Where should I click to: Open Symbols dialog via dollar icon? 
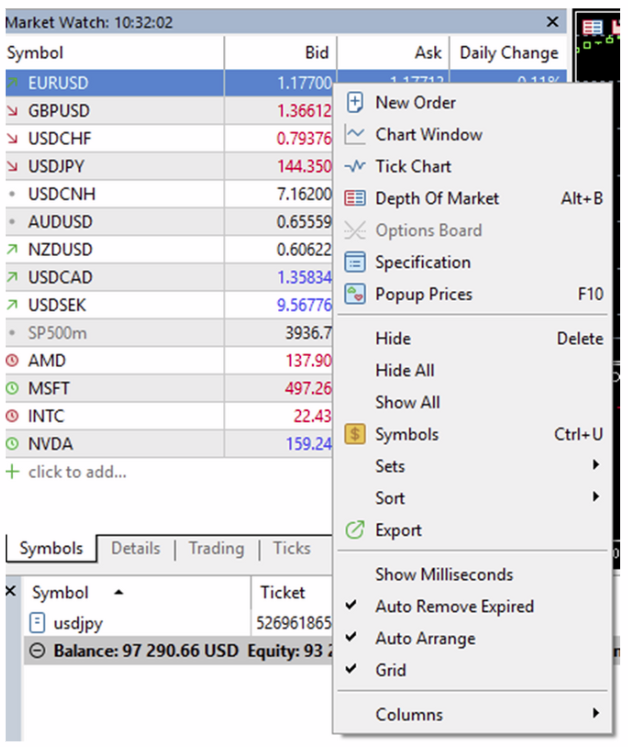coord(355,434)
